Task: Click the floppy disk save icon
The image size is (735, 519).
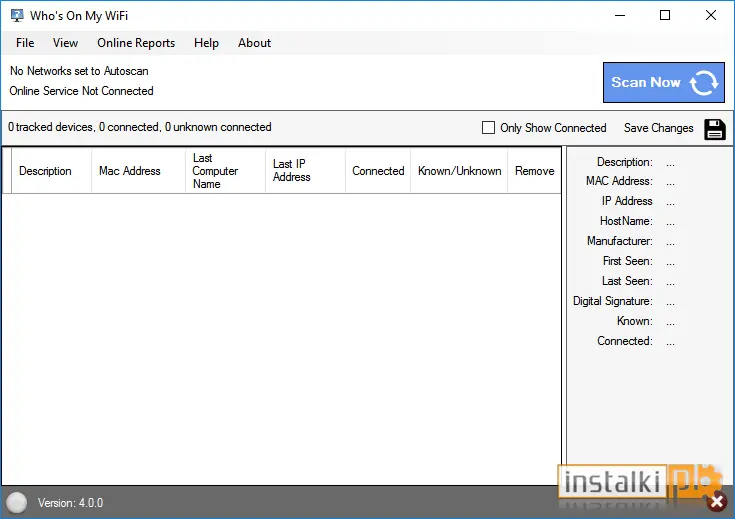Action: 715,129
